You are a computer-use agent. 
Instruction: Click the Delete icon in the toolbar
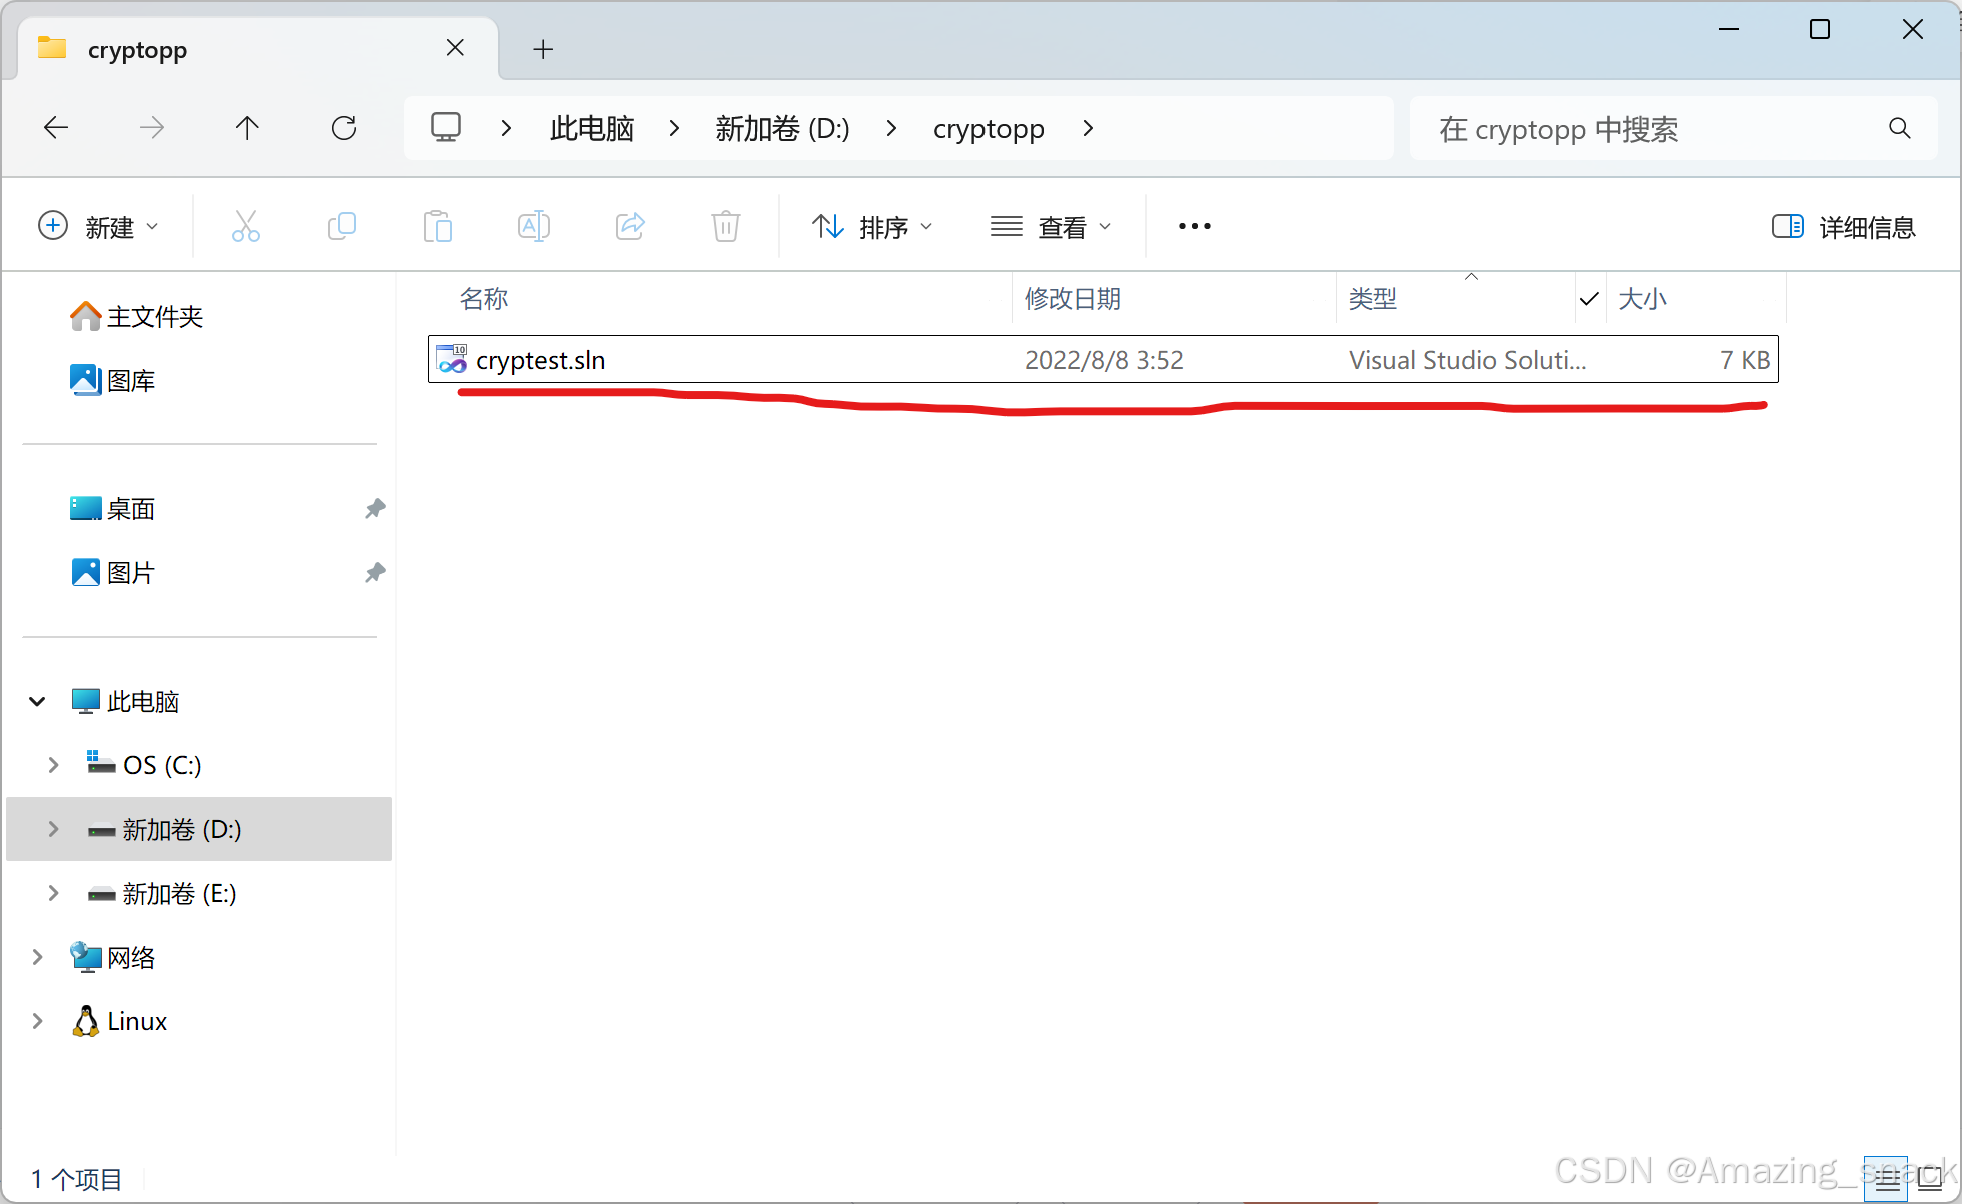[725, 226]
